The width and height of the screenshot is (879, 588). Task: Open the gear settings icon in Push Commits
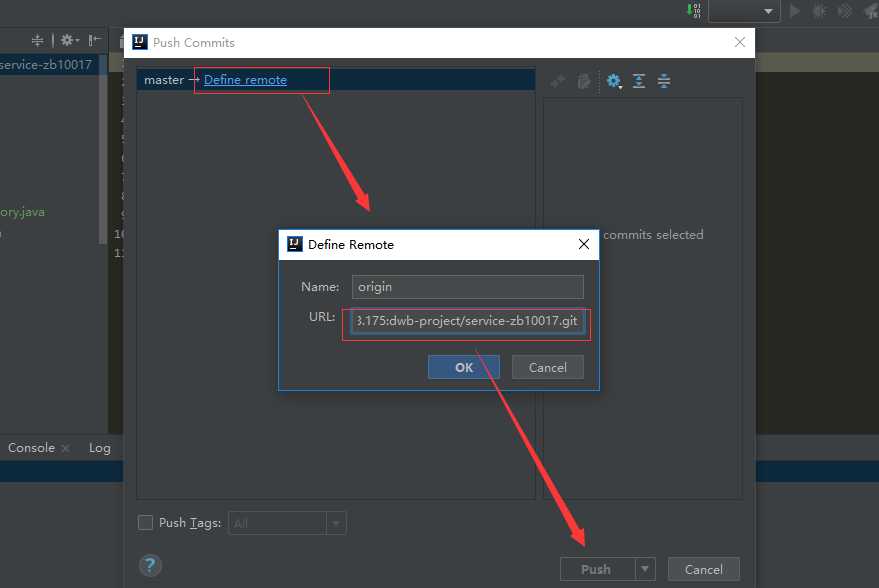click(614, 81)
